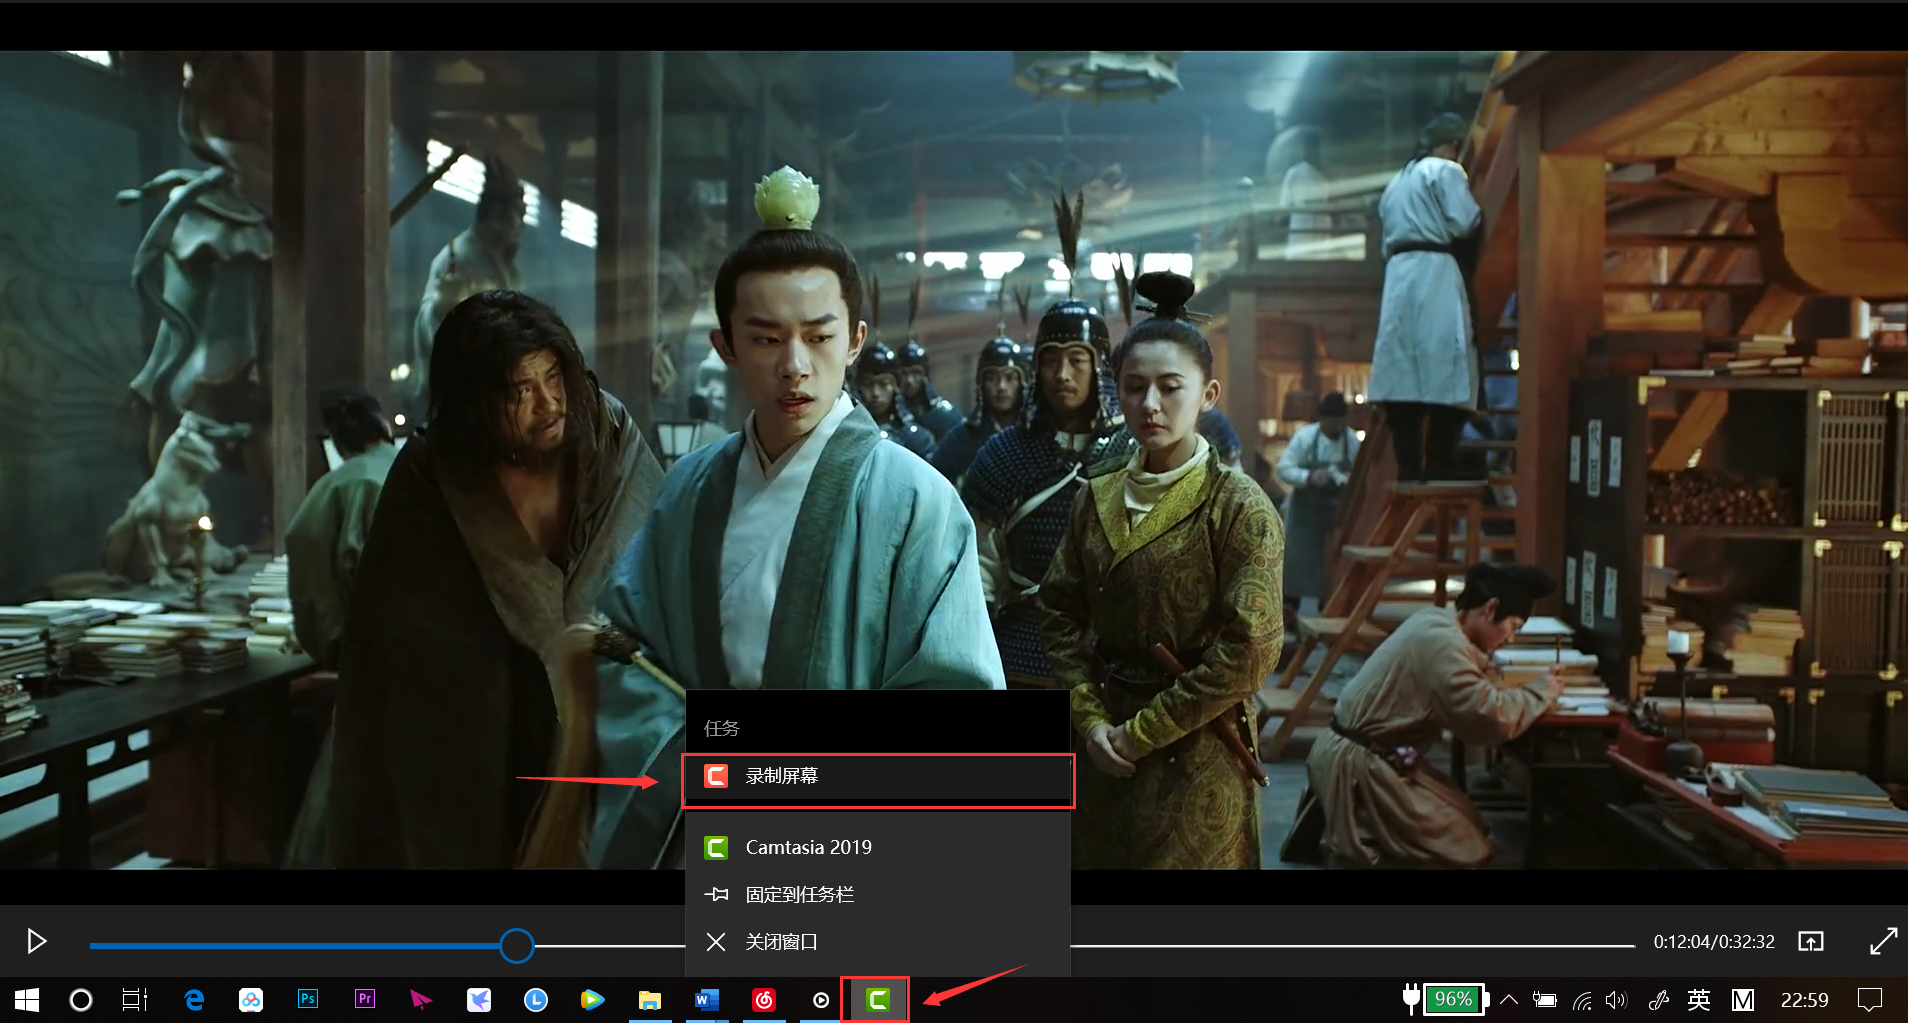Expand hidden system tray icons
1908x1023 pixels.
[1510, 1000]
